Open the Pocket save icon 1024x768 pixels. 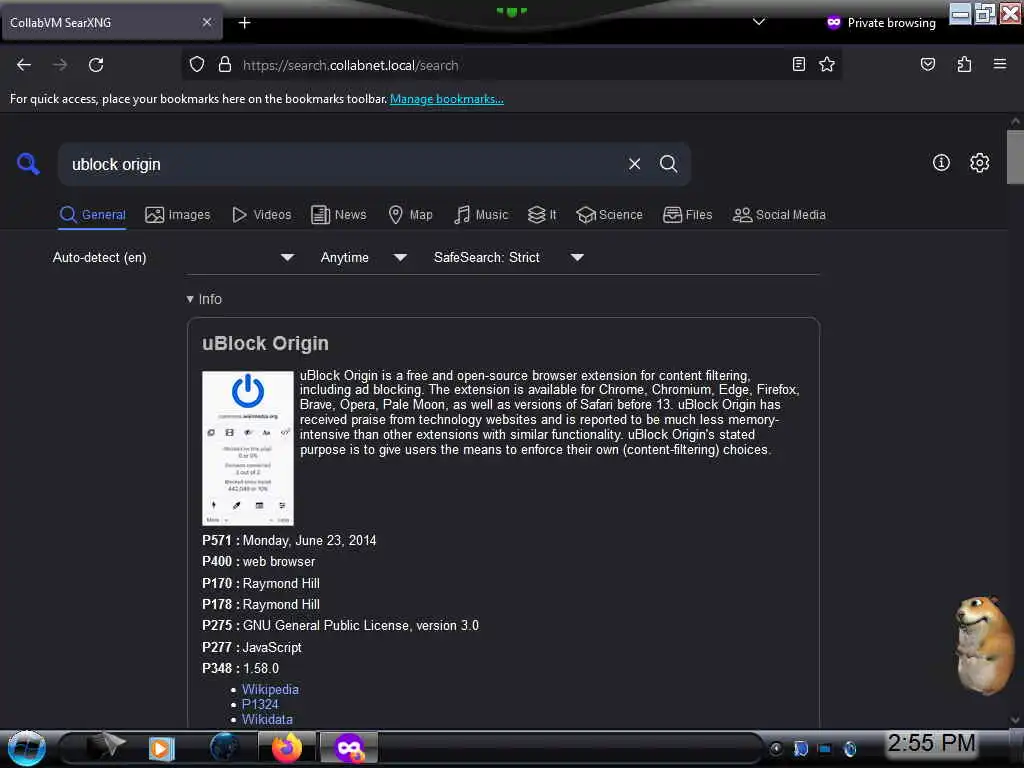click(x=927, y=64)
